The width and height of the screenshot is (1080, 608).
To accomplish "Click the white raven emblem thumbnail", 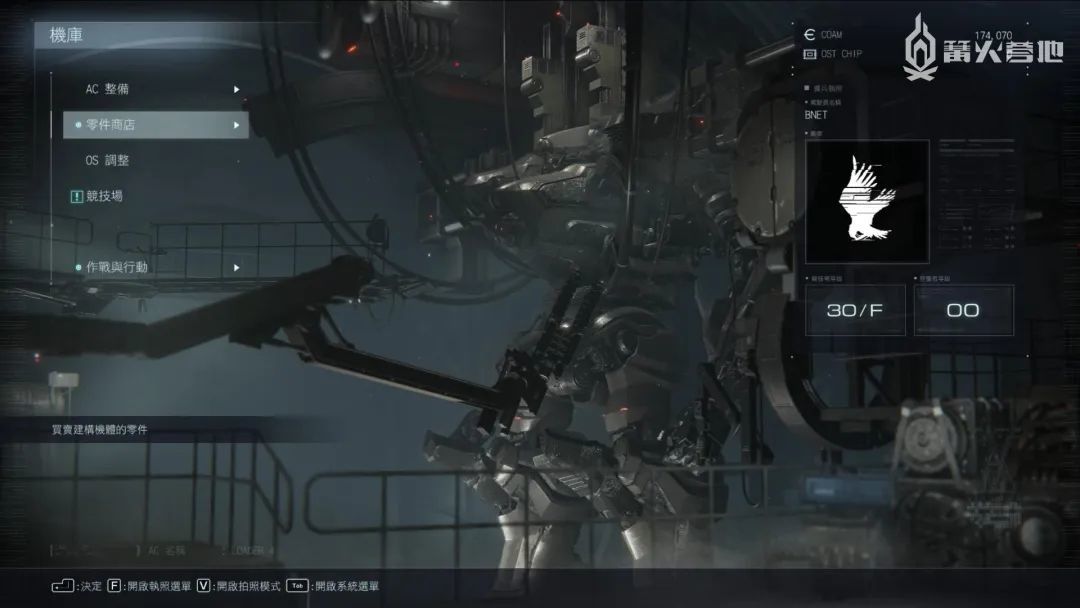I will click(867, 201).
